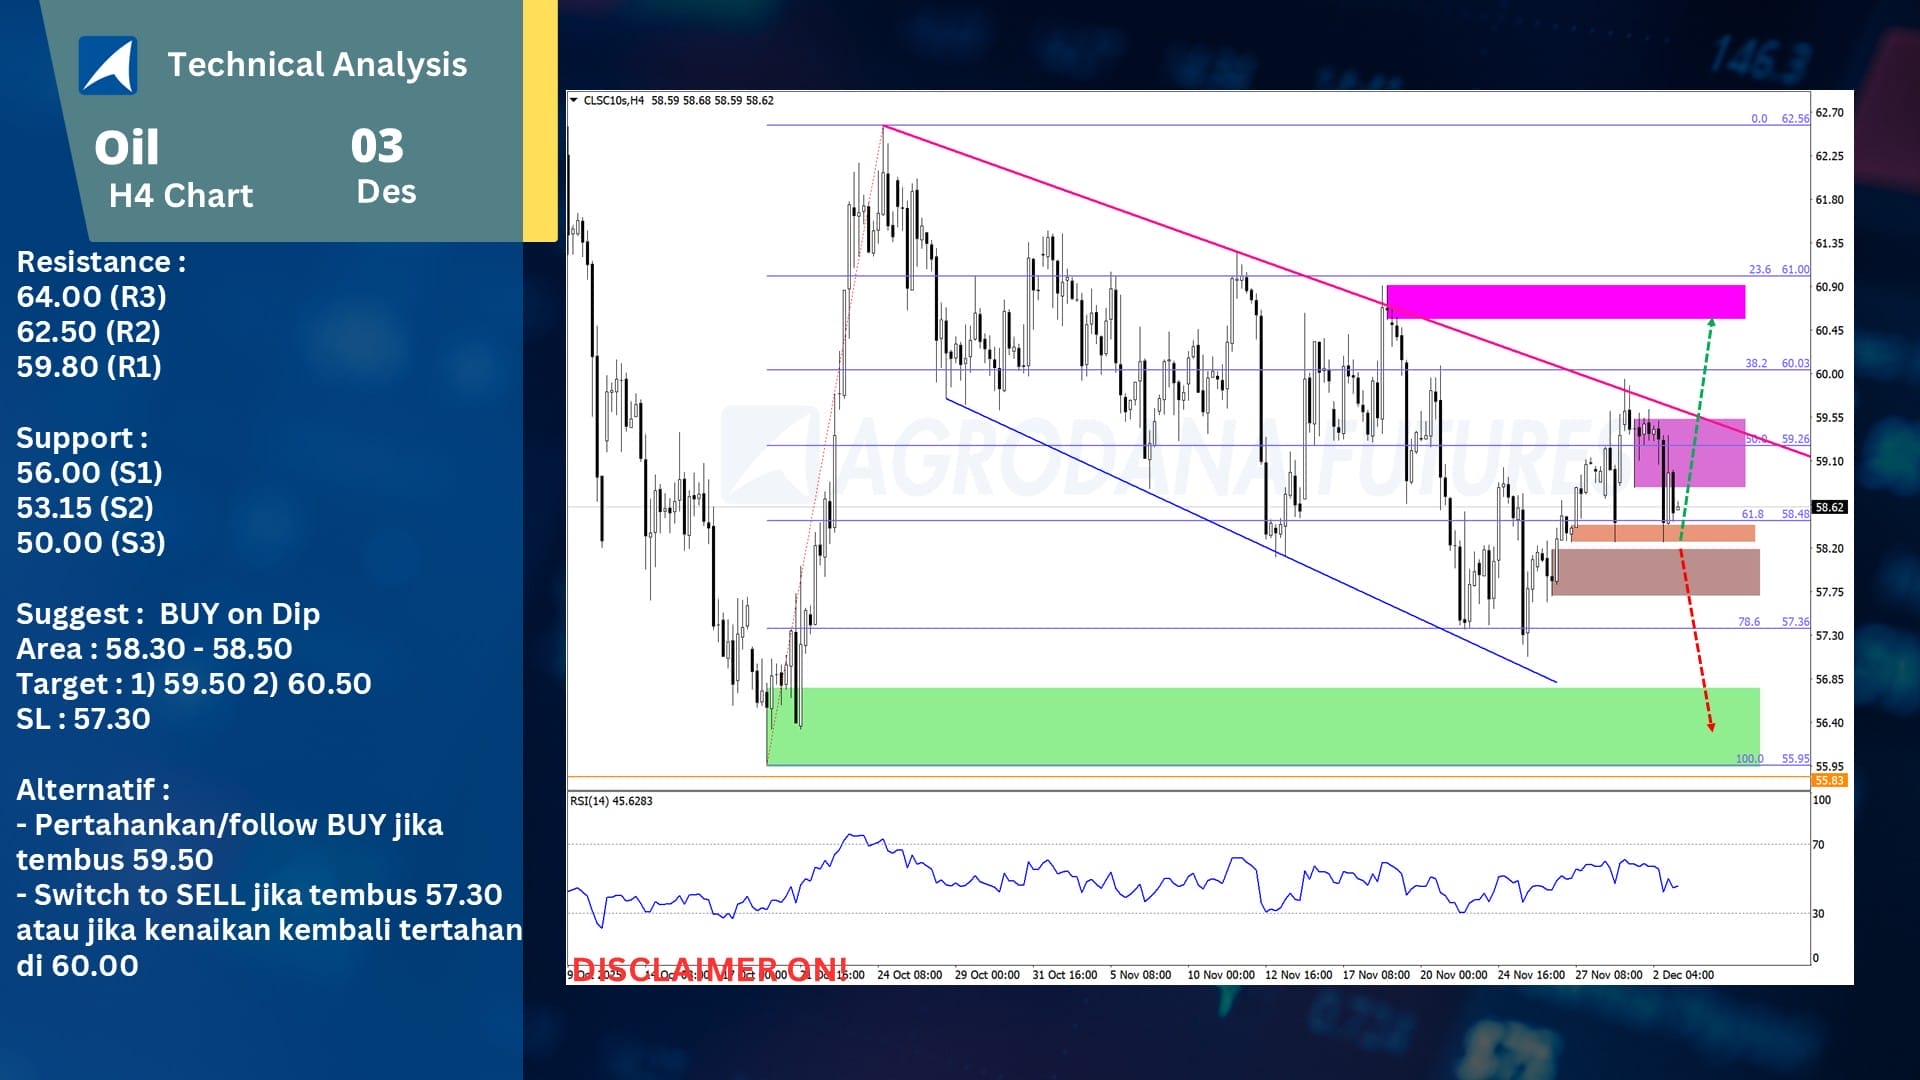Image resolution: width=1920 pixels, height=1080 pixels.
Task: Click the chart symbol dropdown triangle
Action: [x=573, y=100]
